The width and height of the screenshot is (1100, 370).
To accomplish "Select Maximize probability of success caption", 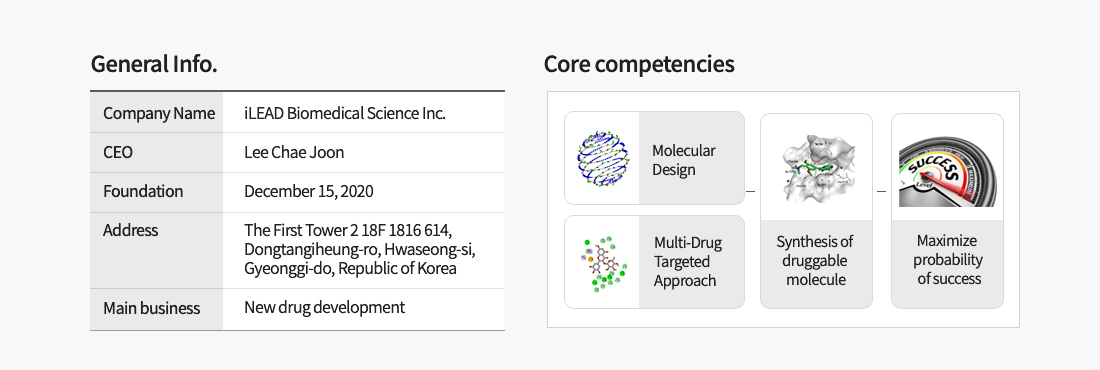I will tap(947, 260).
